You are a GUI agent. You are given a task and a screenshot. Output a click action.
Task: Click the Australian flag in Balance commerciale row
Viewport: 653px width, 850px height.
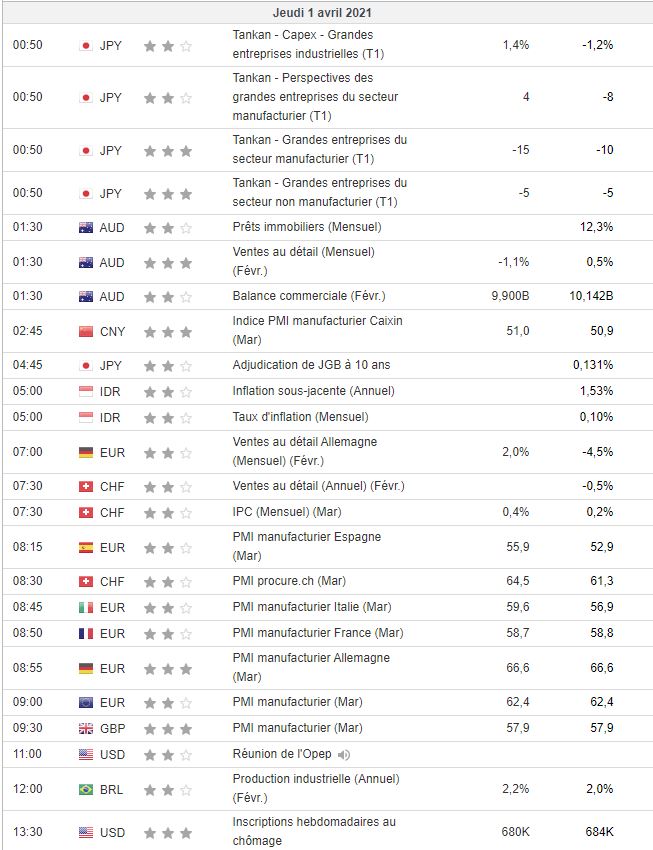point(86,297)
